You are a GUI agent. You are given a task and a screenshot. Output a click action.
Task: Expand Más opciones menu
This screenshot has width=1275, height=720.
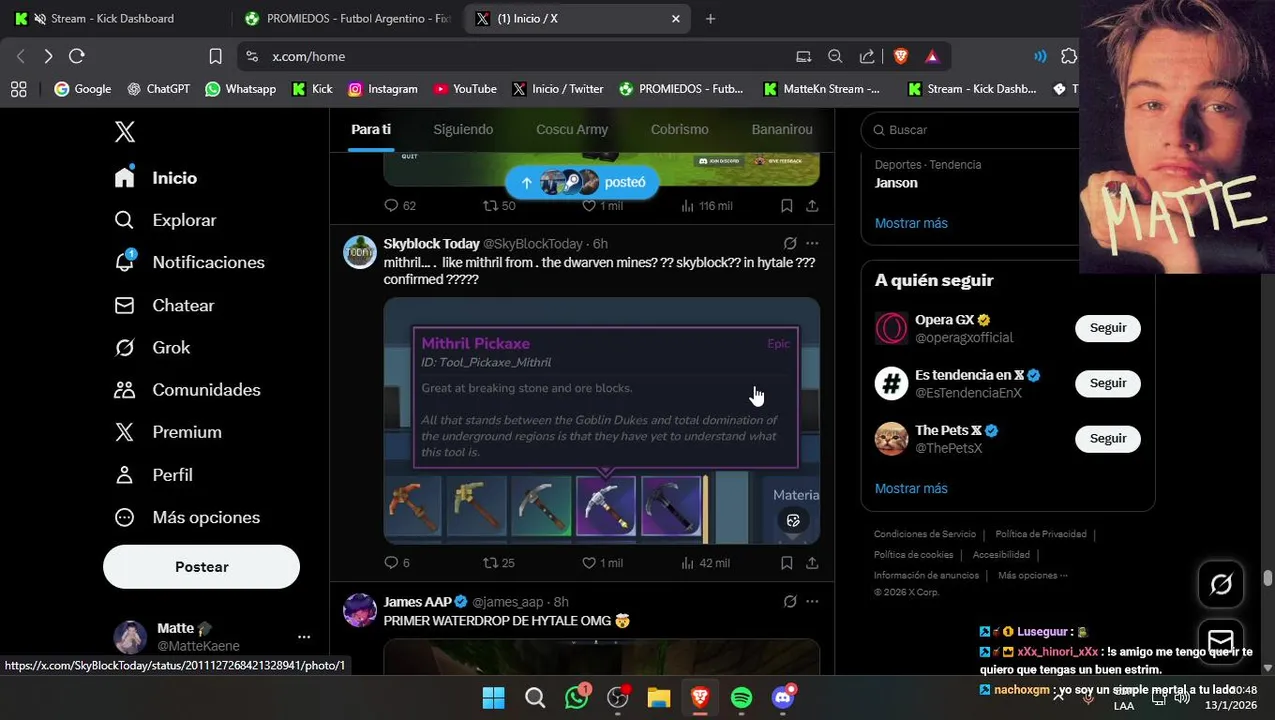(187, 517)
